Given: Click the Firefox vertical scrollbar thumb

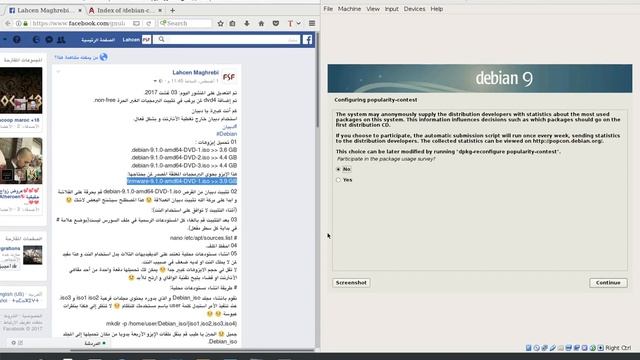Looking at the screenshot, I should pos(317,80).
